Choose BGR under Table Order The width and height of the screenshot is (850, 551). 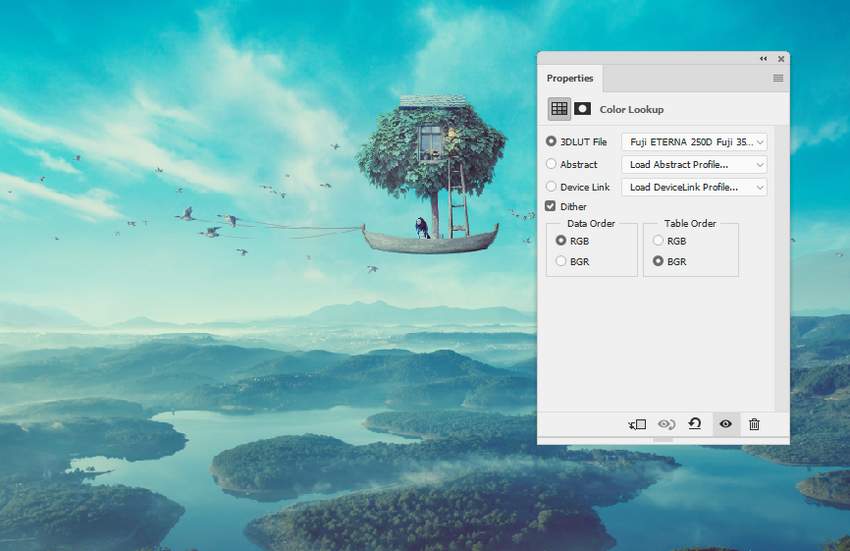pos(658,261)
